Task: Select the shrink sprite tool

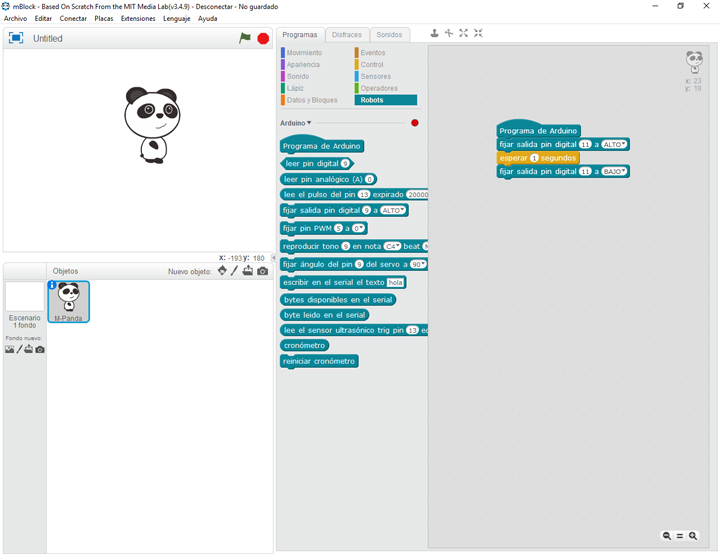Action: tap(478, 33)
